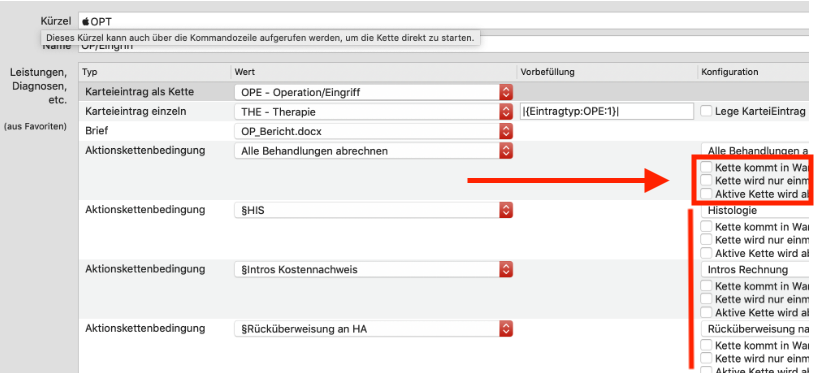This screenshot has height=373, width=814.
Task: Expand §Intros Kostennachweis dropdown arrows
Action: coord(506,269)
